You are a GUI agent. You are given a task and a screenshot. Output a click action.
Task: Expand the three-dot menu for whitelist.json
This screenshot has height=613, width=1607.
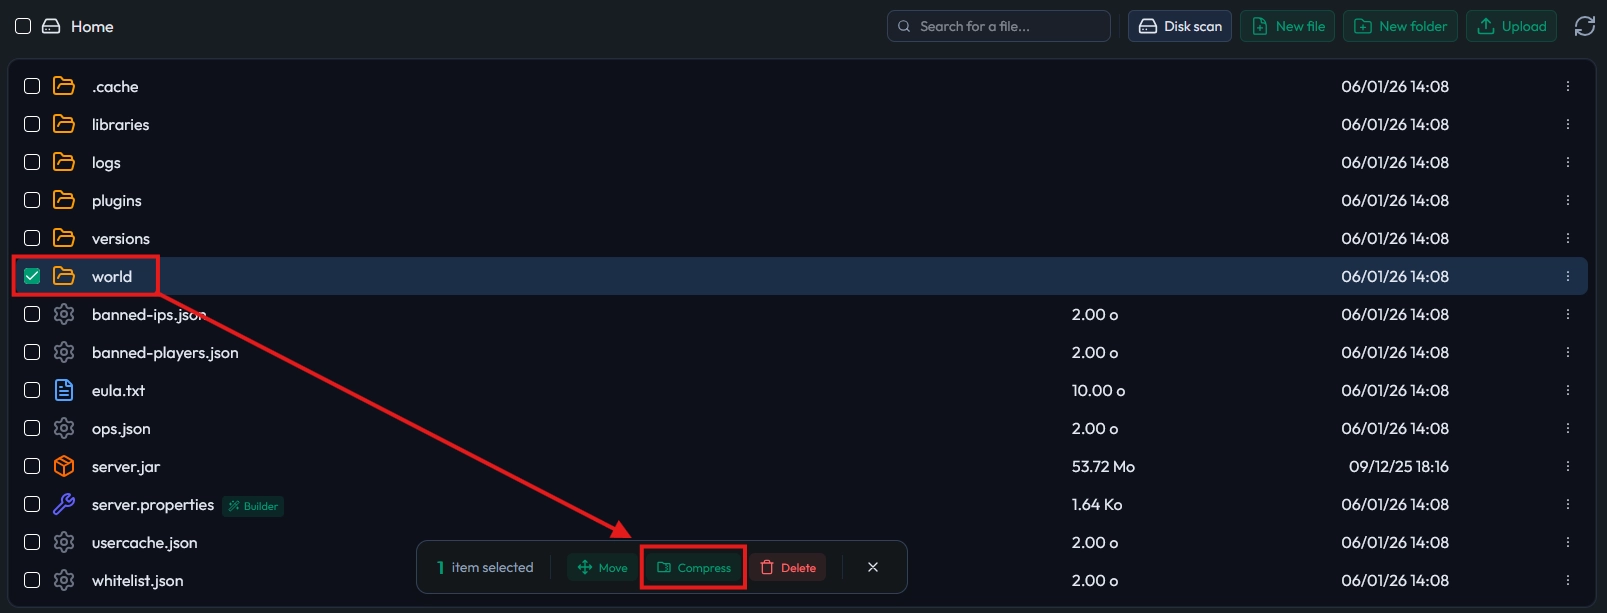click(1567, 580)
